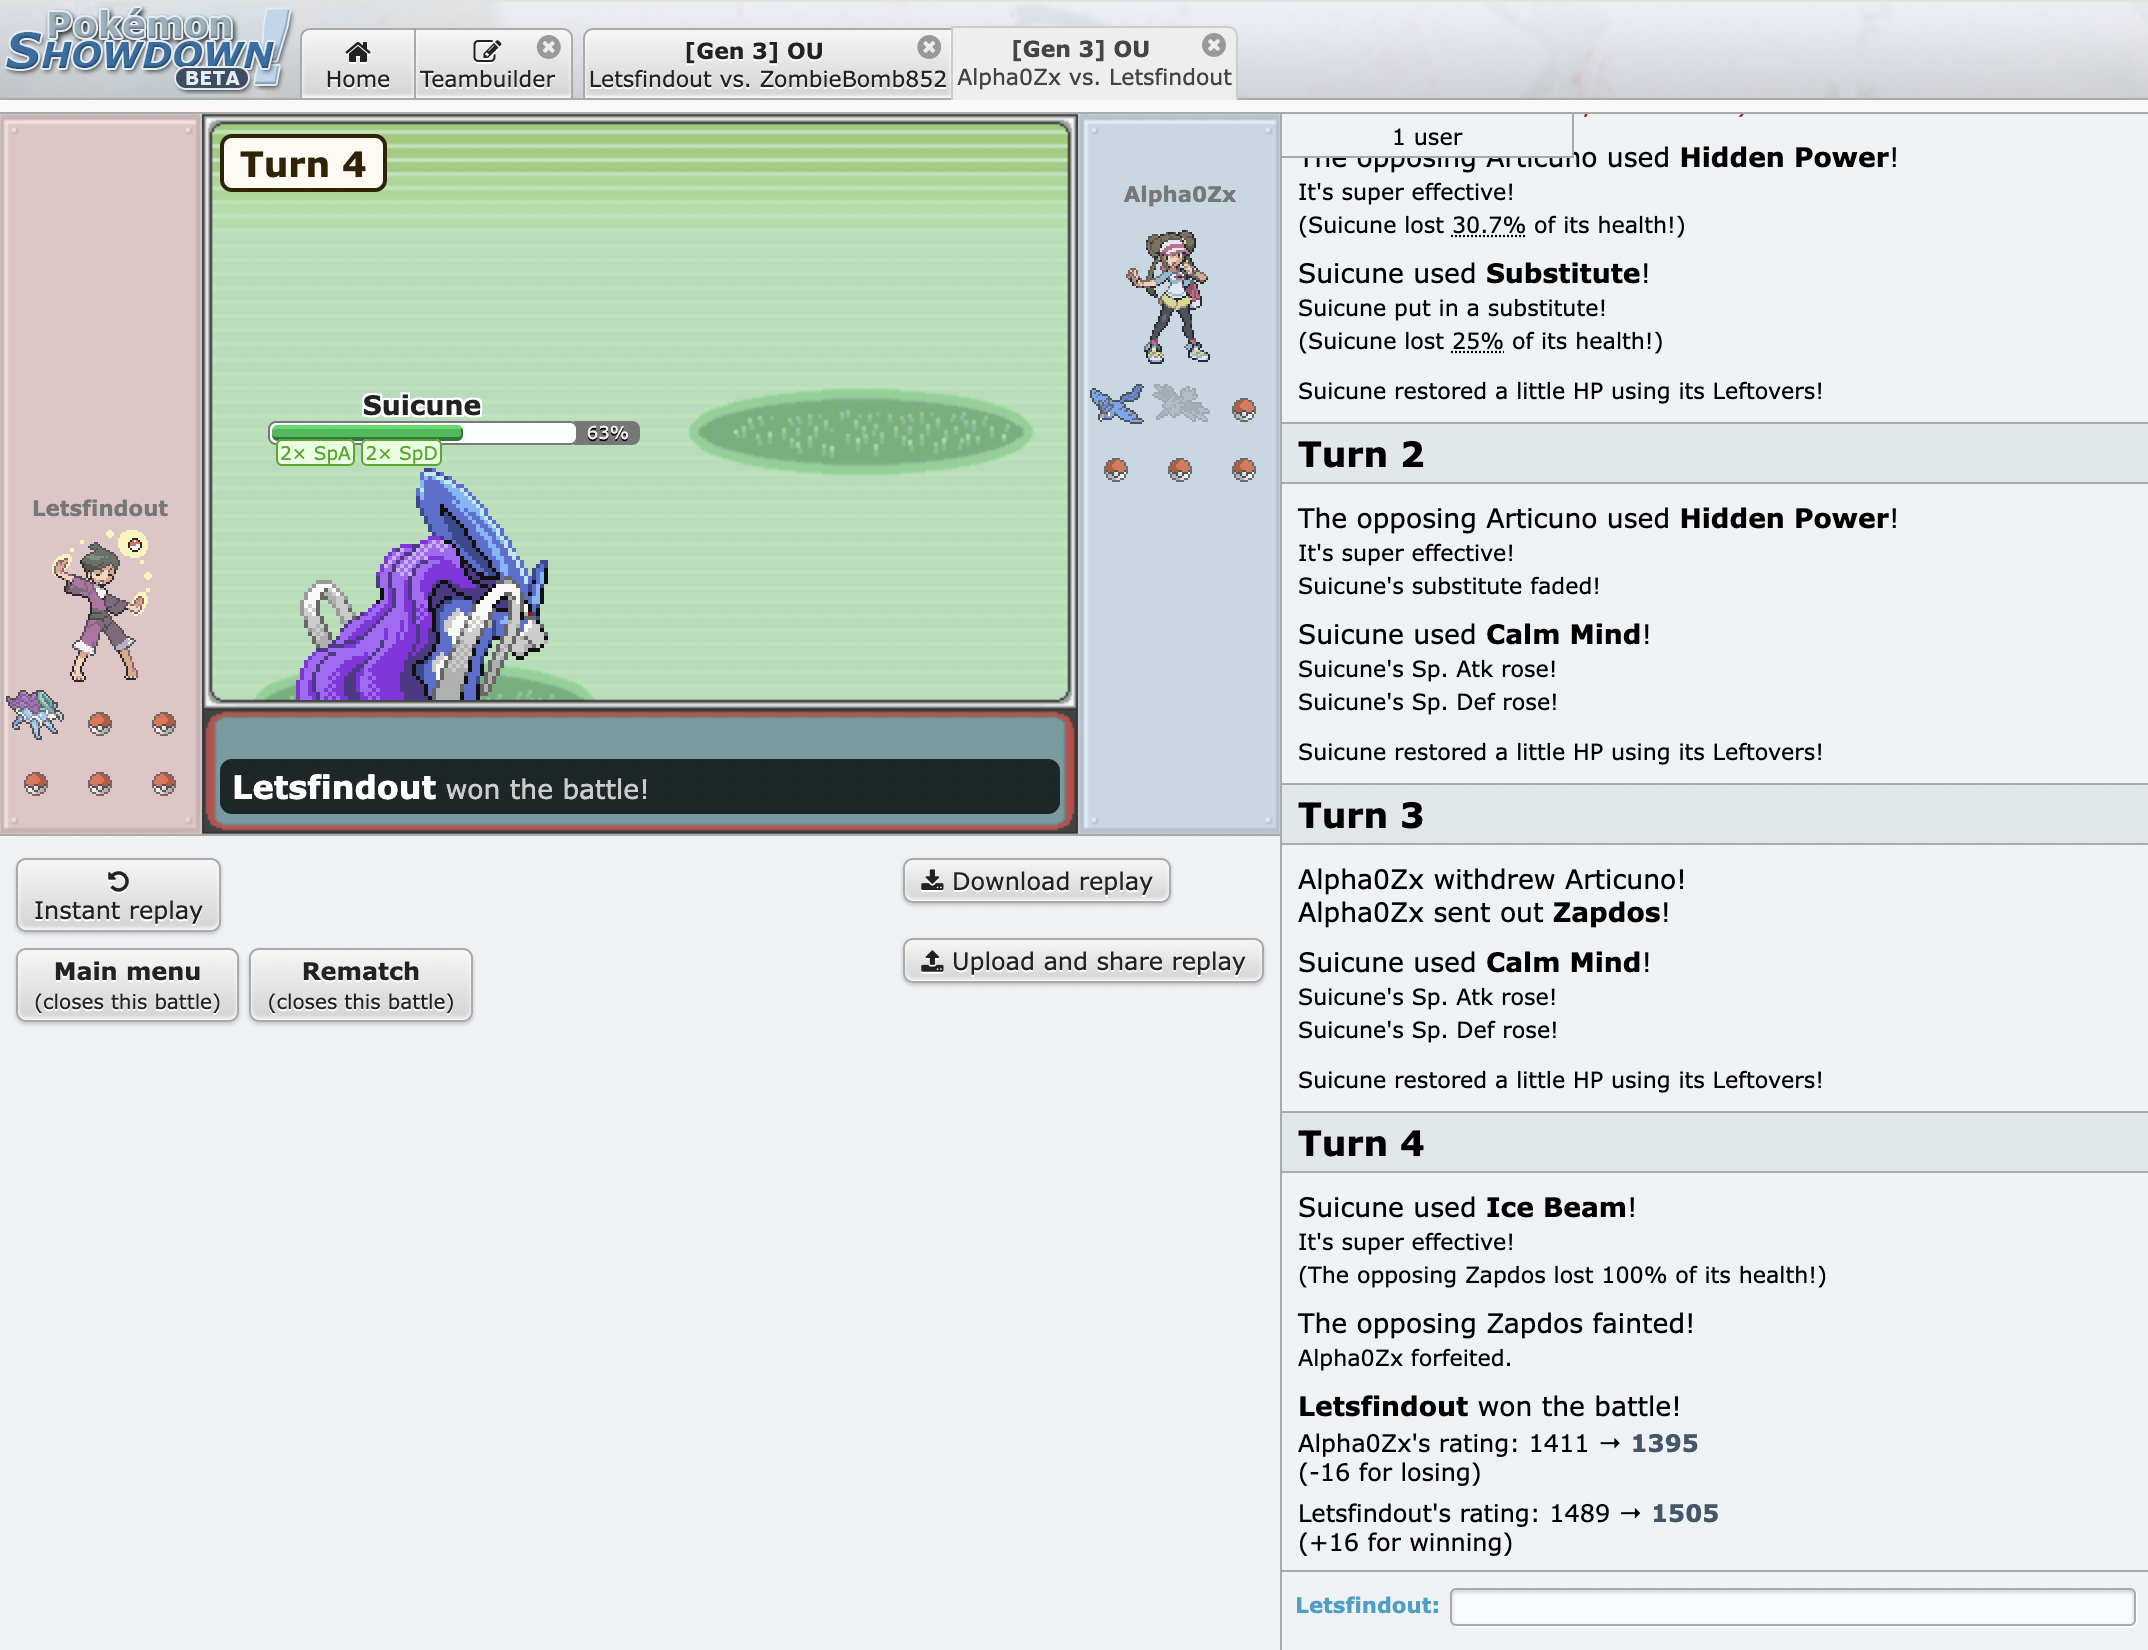This screenshot has height=1650, width=2148.
Task: Open the 1 user list
Action: pos(1427,136)
